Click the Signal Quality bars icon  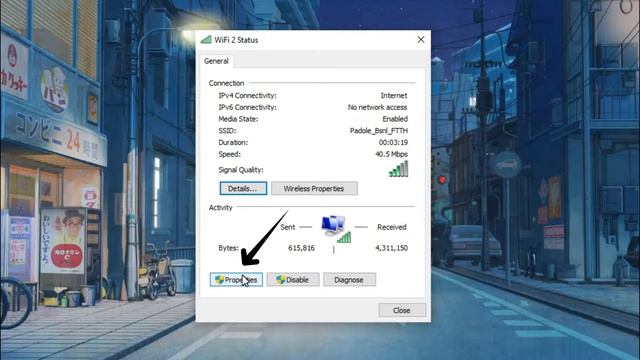pos(398,169)
